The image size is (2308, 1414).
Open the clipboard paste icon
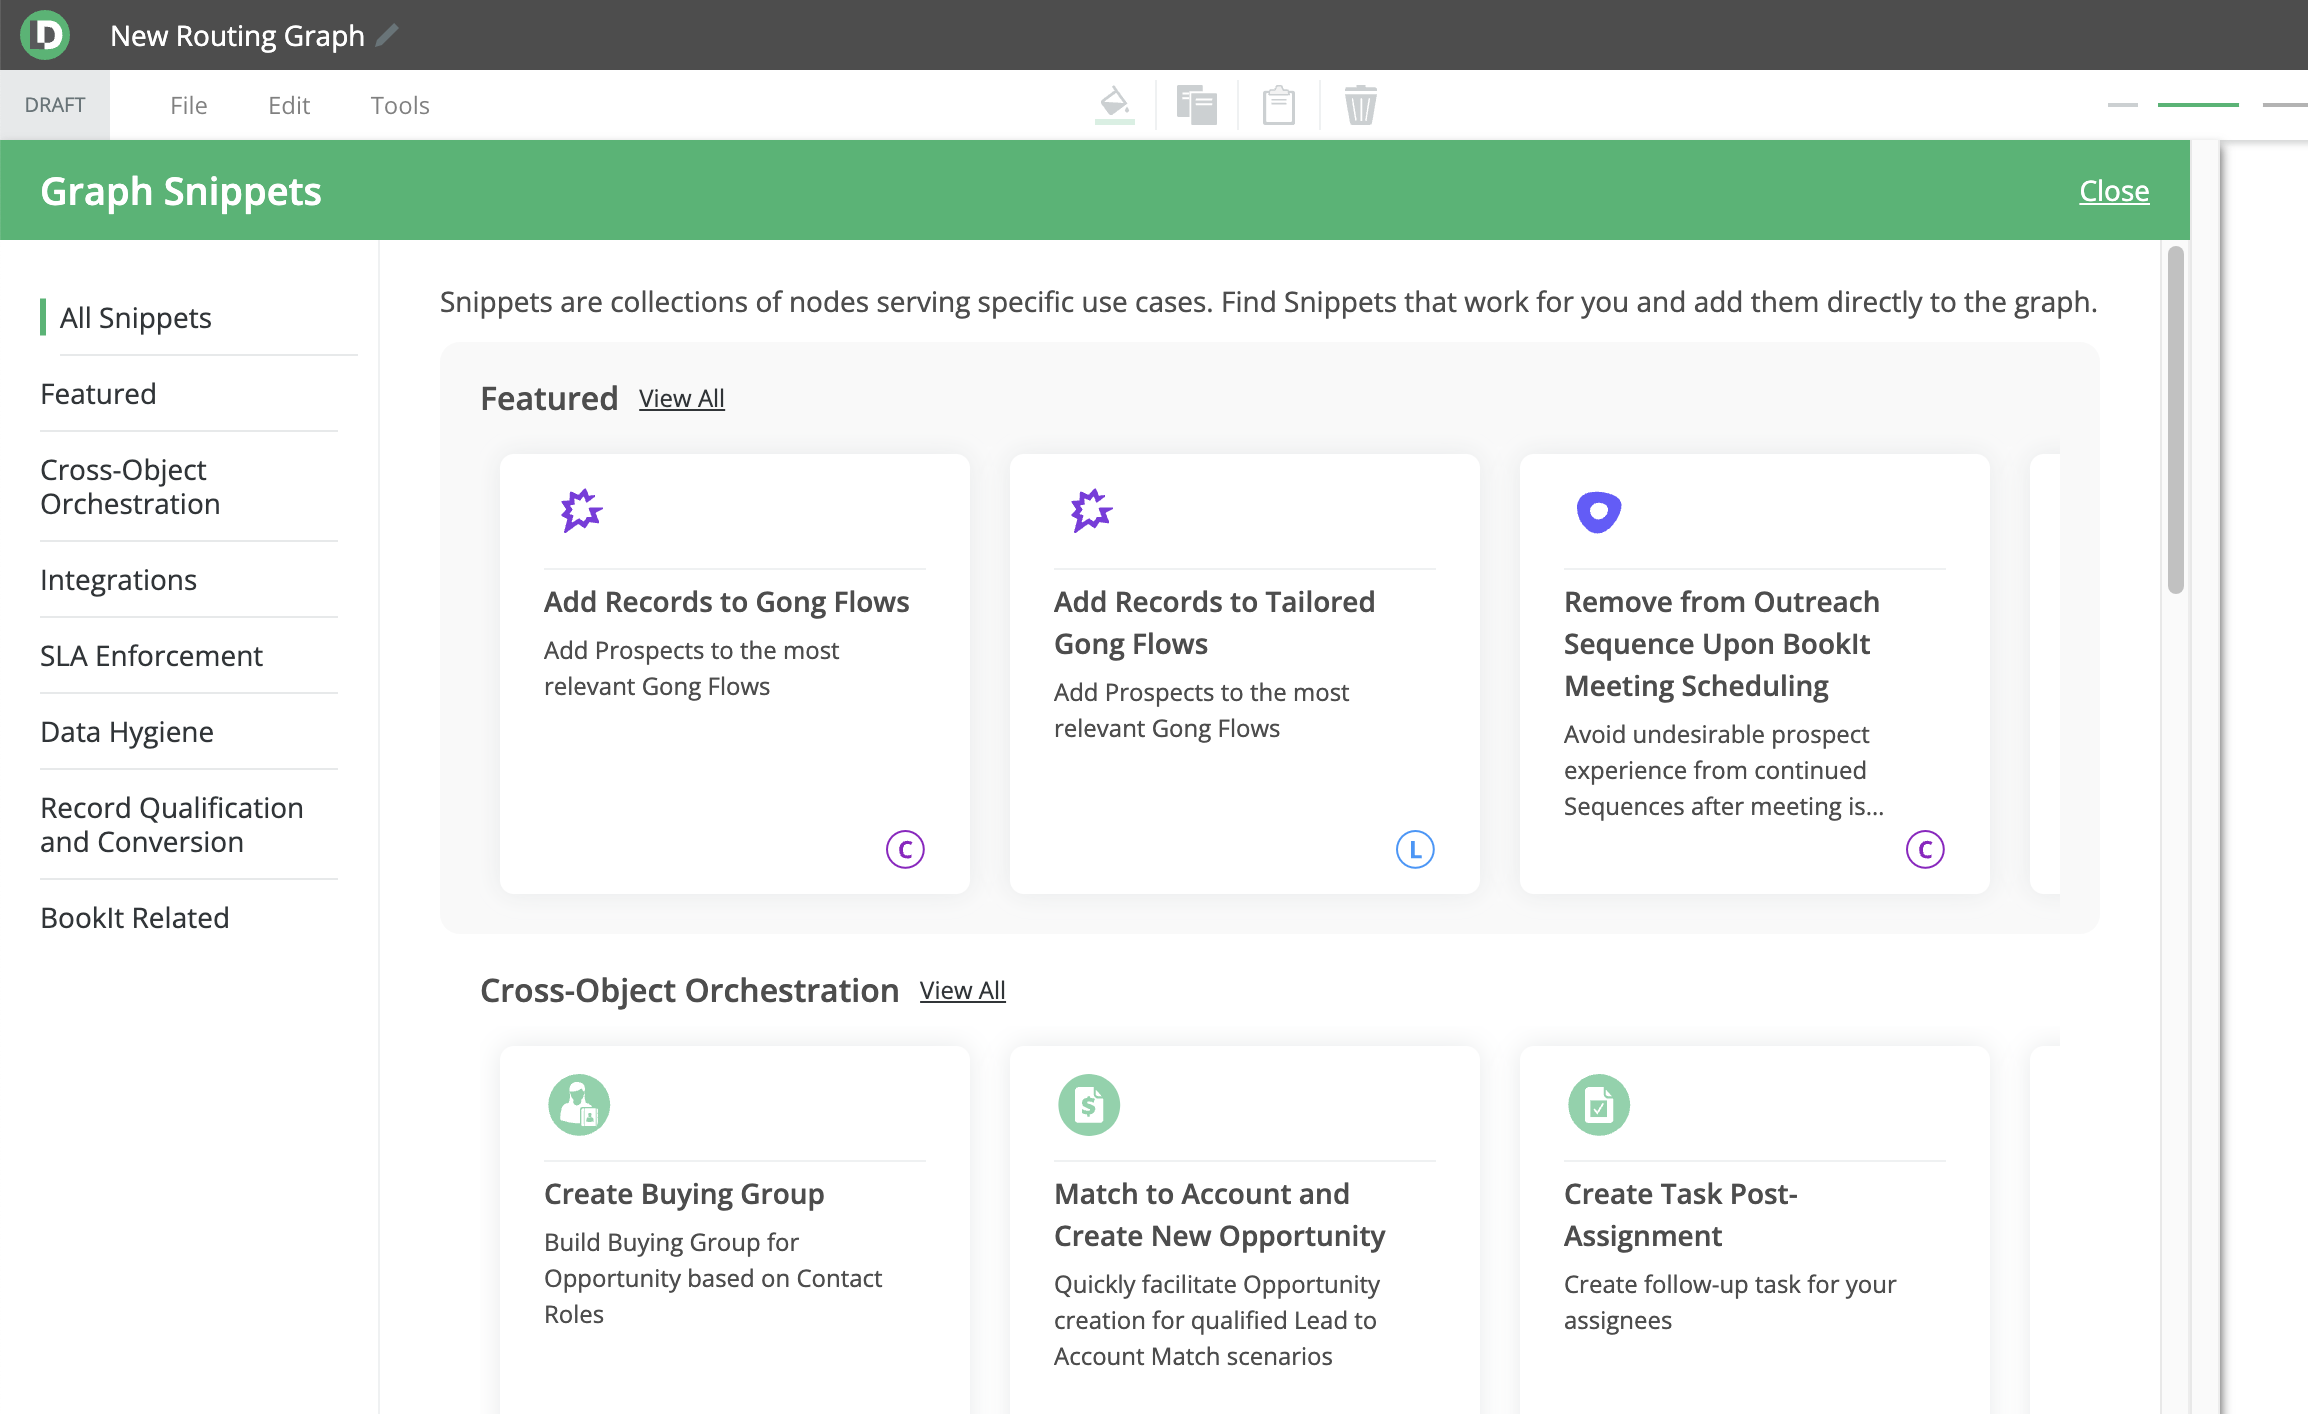[1278, 104]
